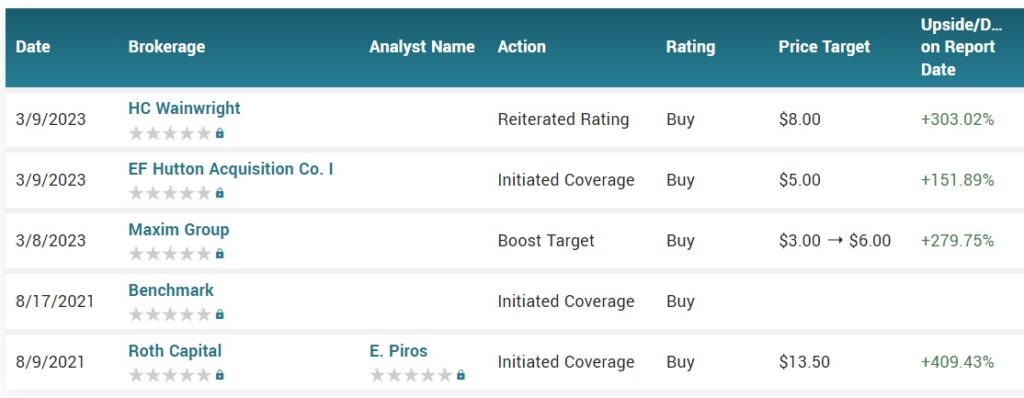Click the Upside/Downside on Report Date header
The width and height of the screenshot is (1024, 398).
point(961,47)
